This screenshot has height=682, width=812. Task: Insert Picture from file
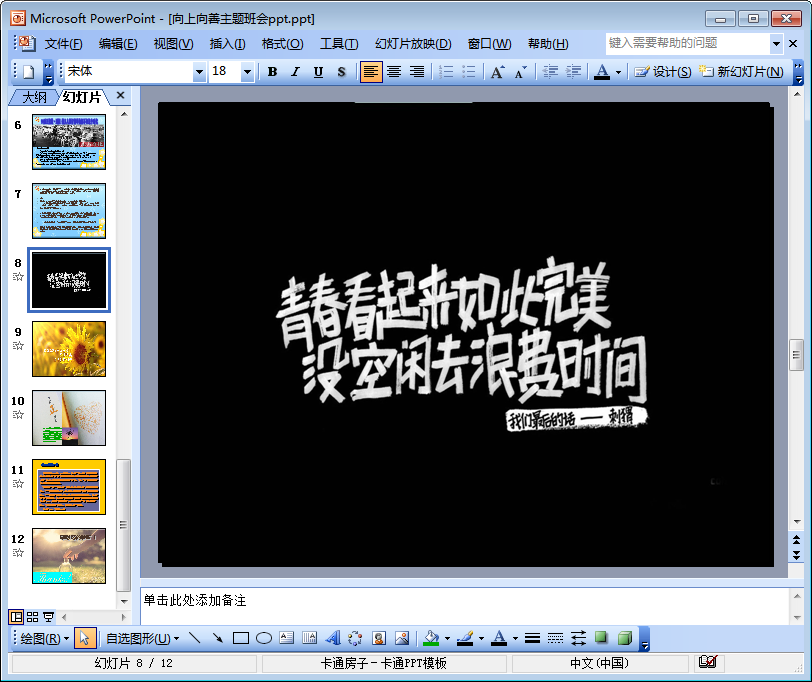(x=402, y=639)
